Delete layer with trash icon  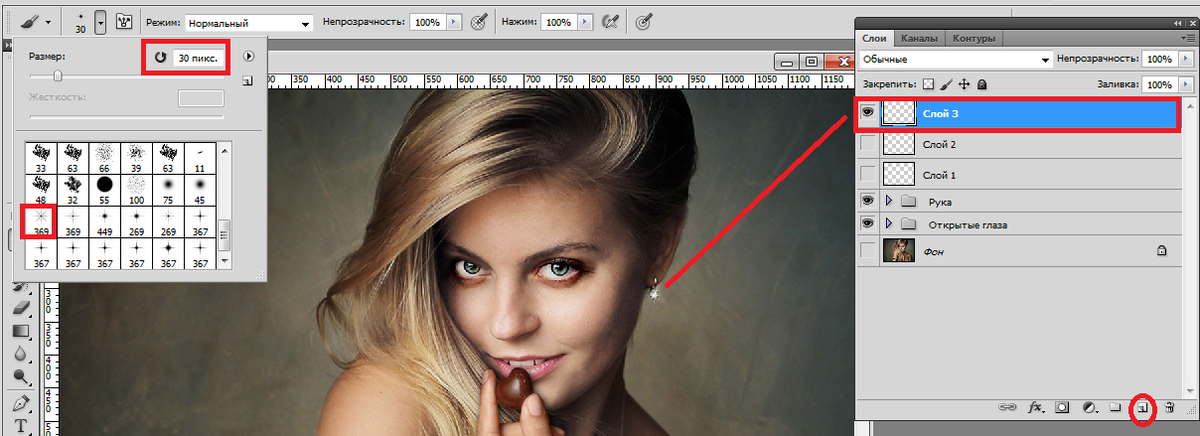(1168, 408)
